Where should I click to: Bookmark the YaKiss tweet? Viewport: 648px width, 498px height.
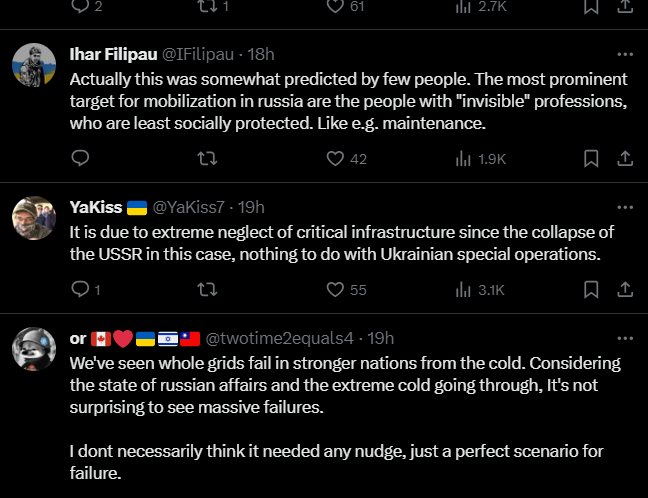click(591, 290)
